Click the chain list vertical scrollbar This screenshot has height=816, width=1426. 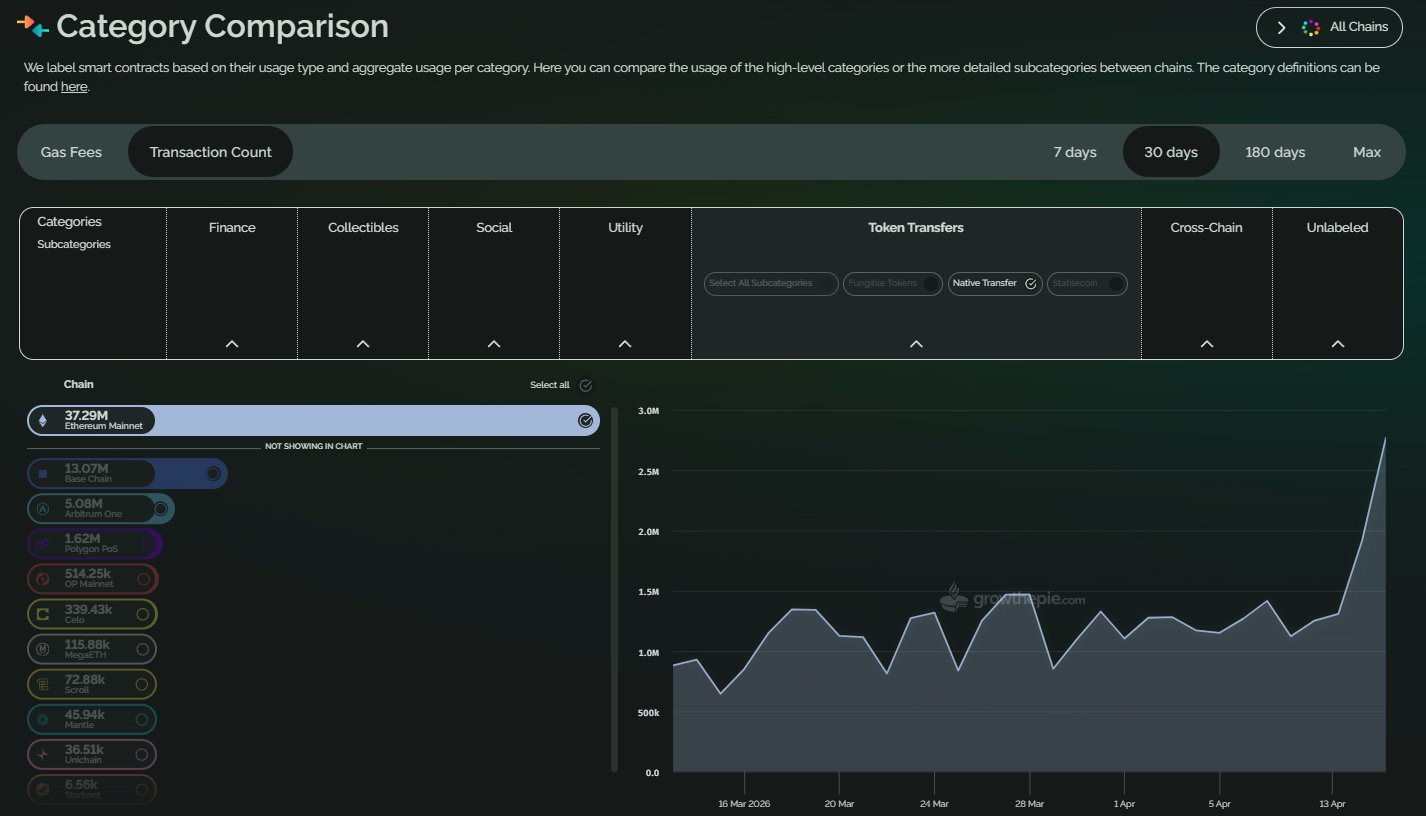(614, 590)
